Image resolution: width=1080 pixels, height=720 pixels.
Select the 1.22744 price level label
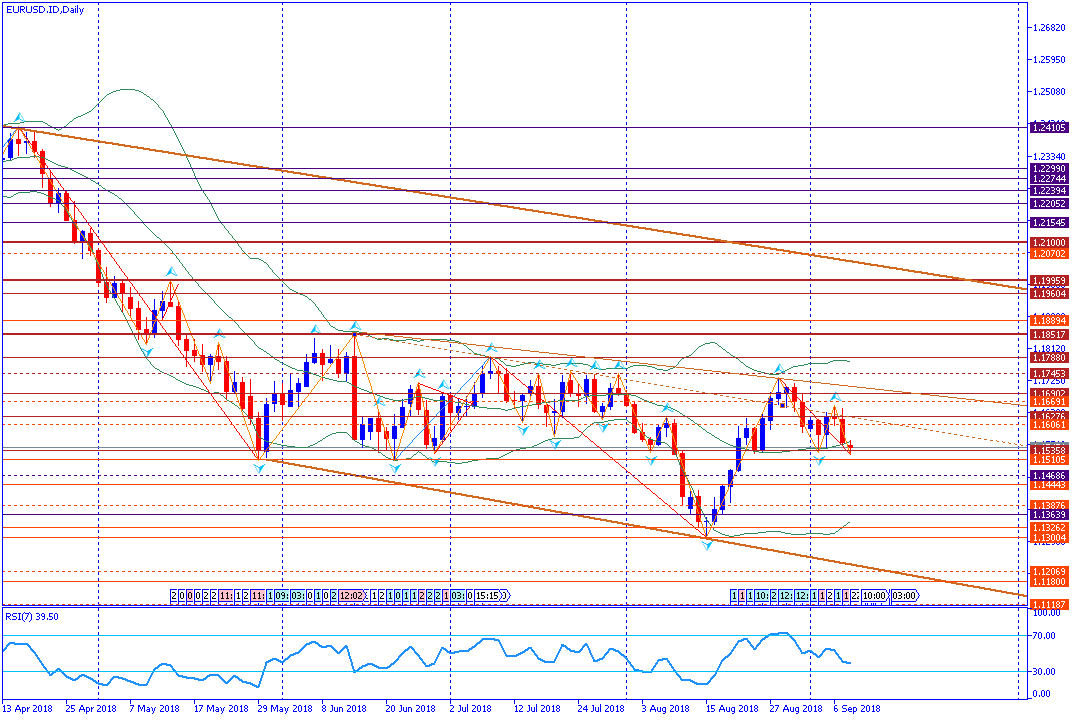click(1049, 178)
